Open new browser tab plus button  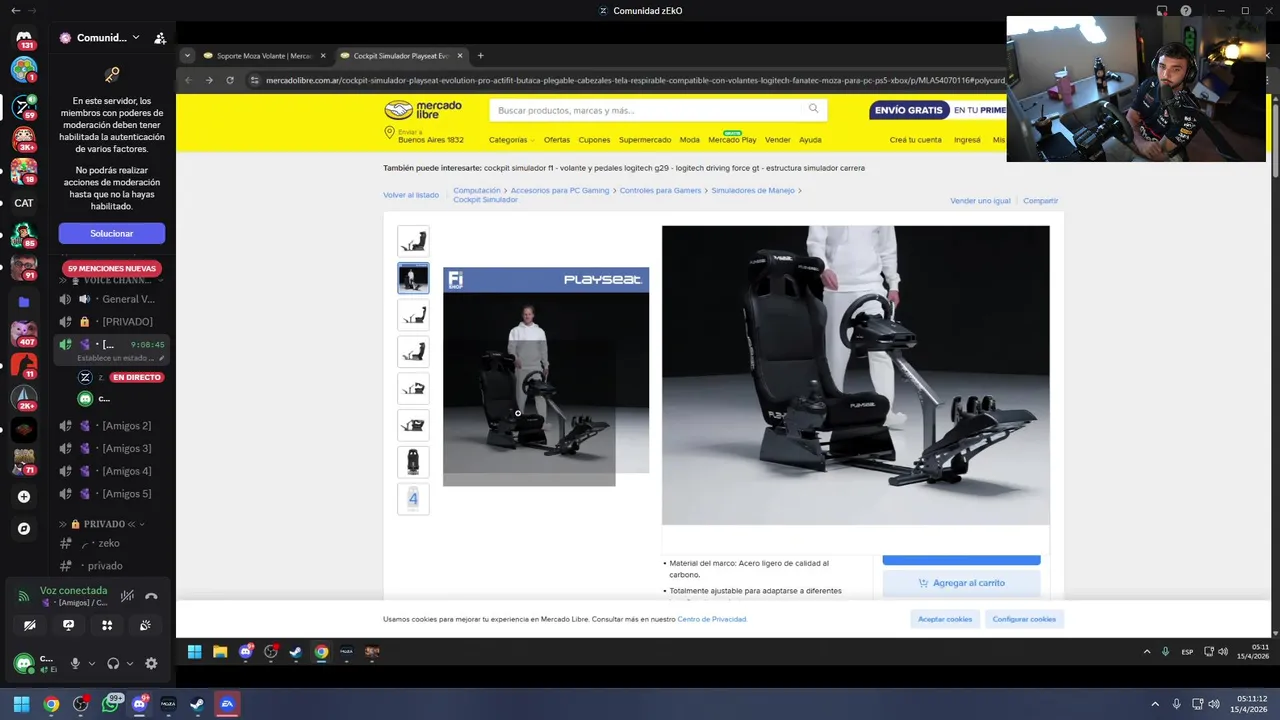tap(481, 56)
